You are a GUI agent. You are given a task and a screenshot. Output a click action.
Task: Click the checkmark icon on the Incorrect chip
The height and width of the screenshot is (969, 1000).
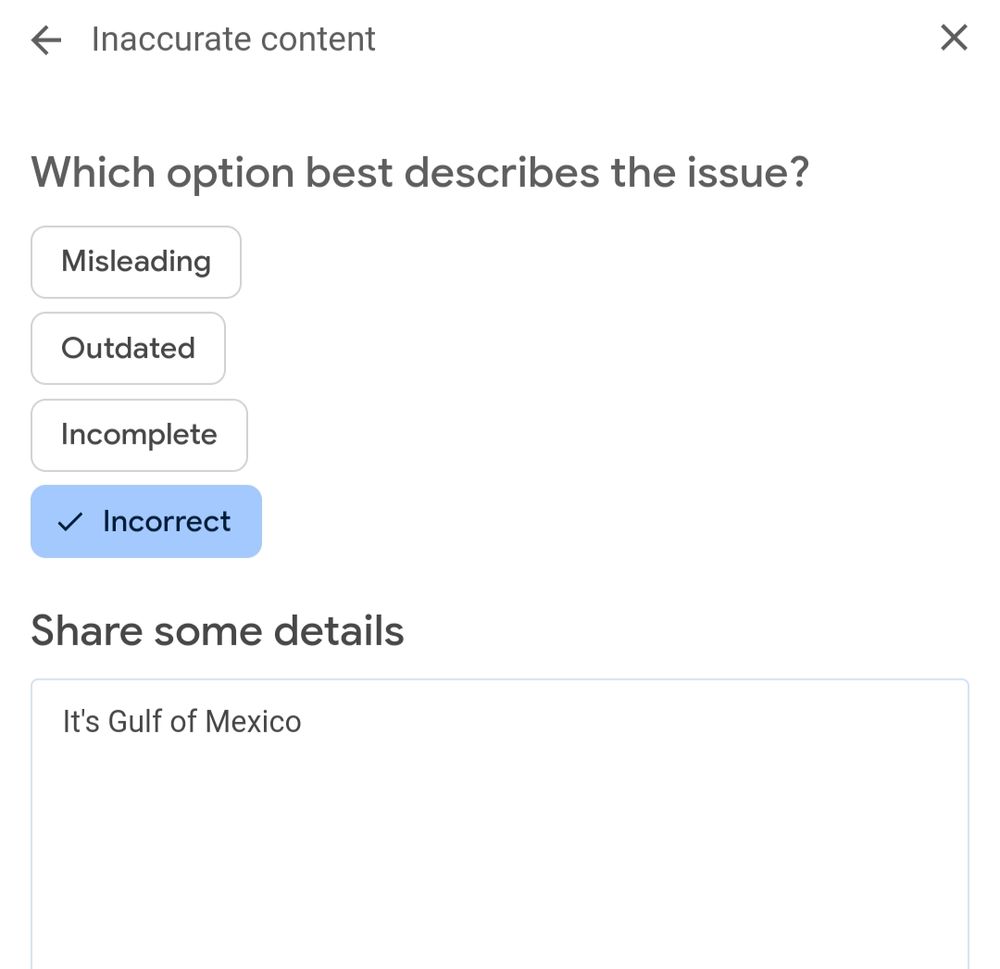[x=69, y=522]
